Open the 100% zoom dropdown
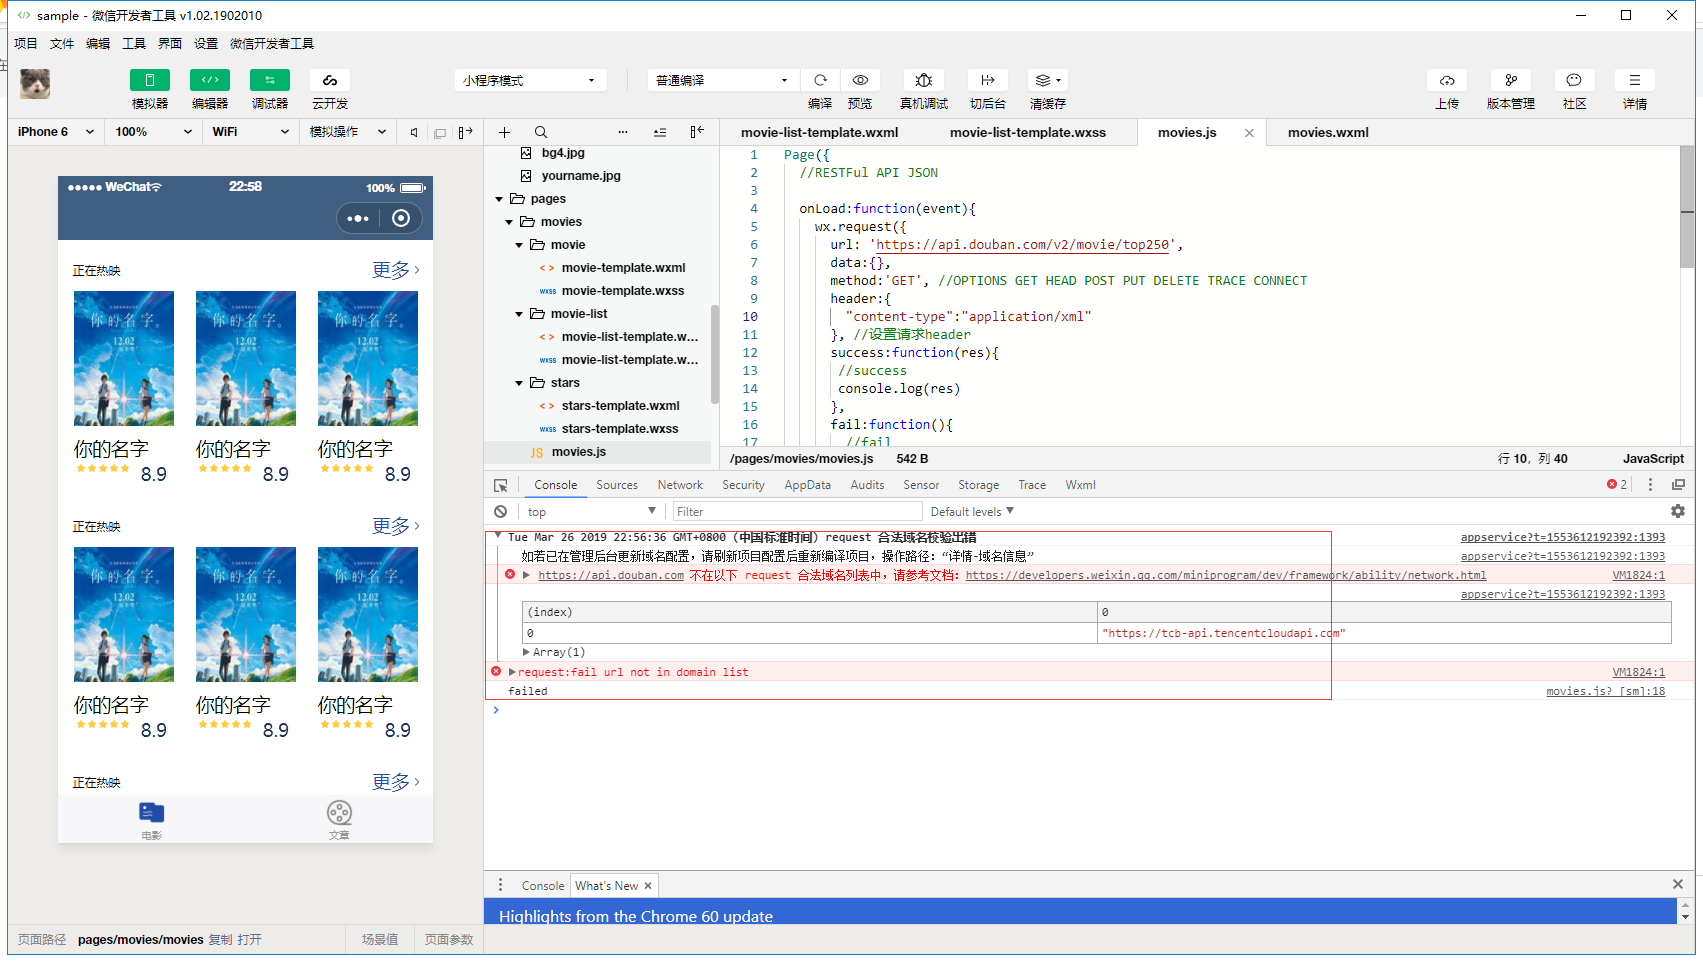 coord(153,132)
